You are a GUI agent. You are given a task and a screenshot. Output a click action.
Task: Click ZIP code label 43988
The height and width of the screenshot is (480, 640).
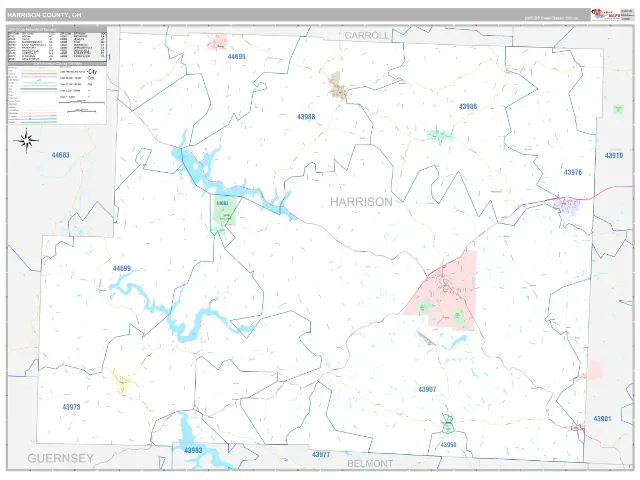[x=306, y=117]
